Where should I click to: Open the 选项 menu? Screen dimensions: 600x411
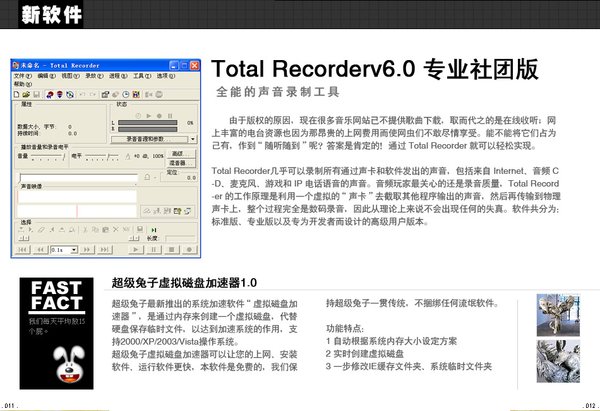point(164,76)
